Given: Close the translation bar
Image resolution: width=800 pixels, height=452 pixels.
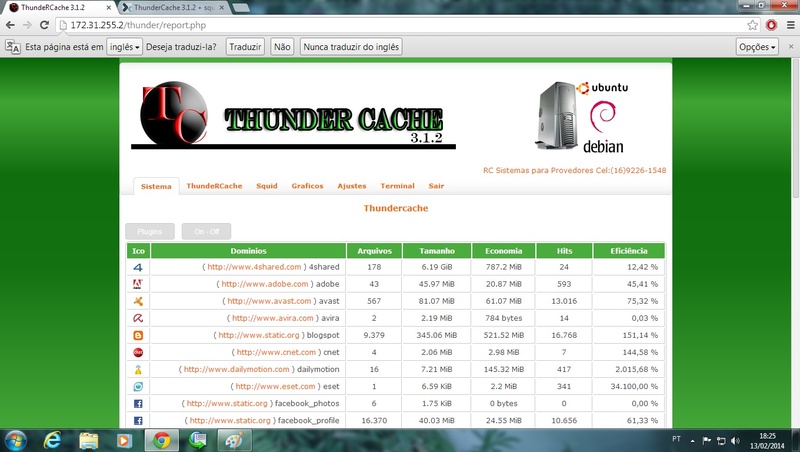Looking at the screenshot, I should tap(791, 46).
